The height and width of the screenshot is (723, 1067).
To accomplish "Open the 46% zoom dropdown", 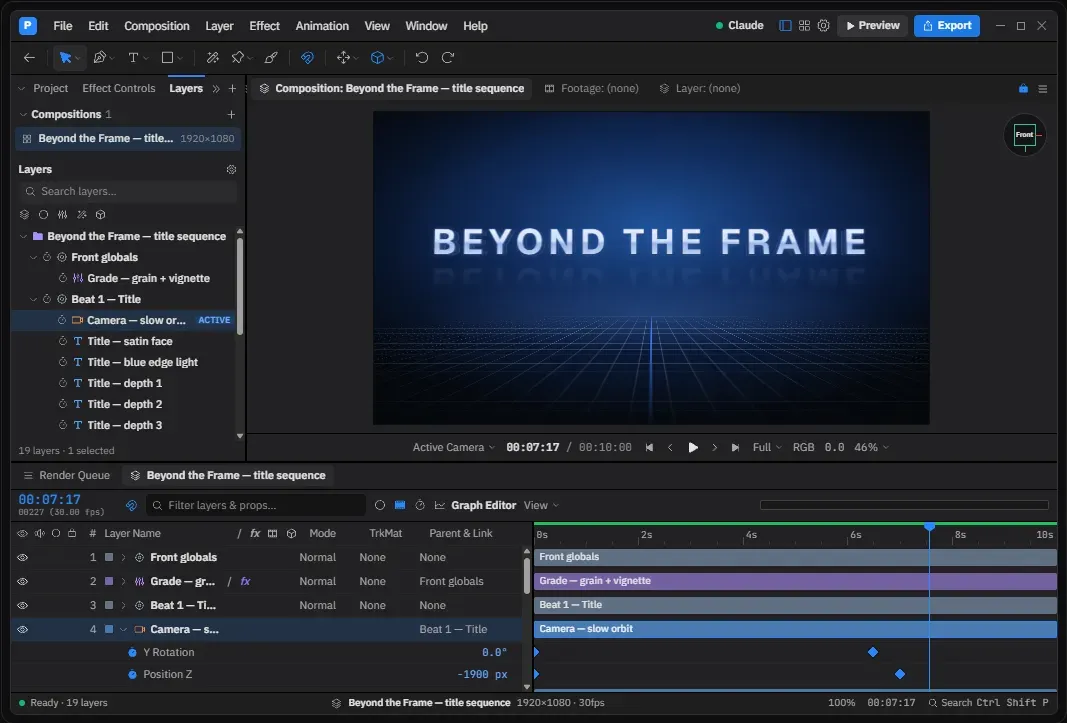I will coord(872,447).
